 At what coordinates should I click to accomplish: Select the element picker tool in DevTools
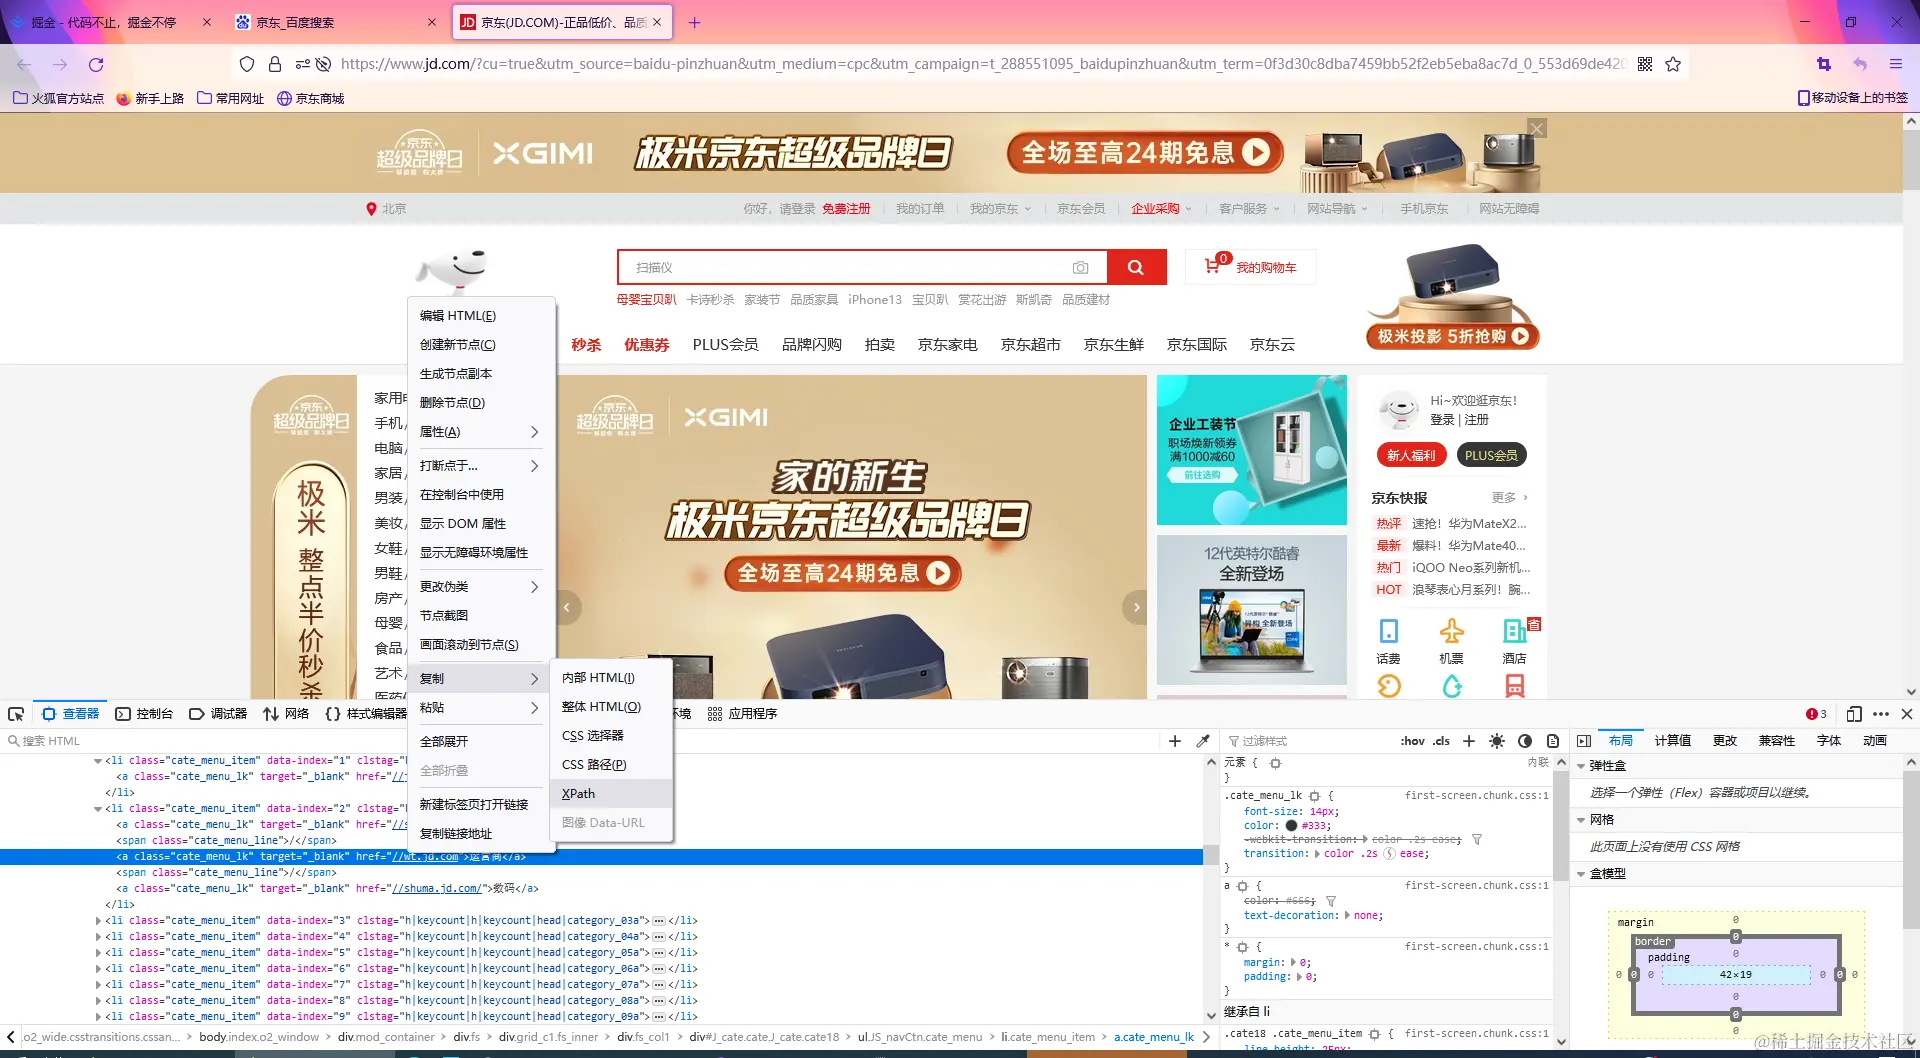point(16,713)
